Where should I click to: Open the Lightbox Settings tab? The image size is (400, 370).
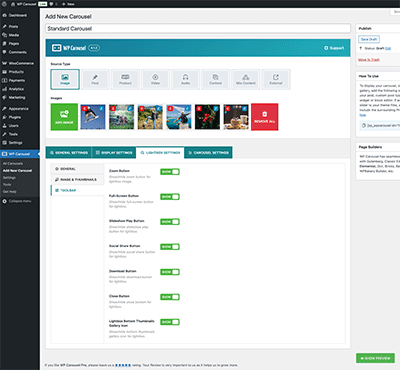point(160,153)
